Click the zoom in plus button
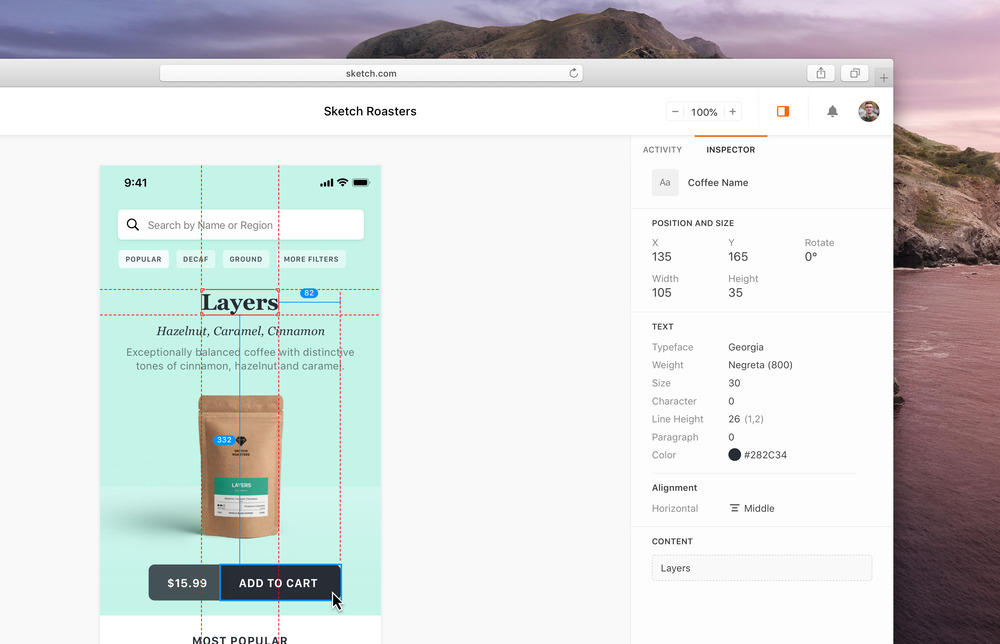This screenshot has height=644, width=1000. click(x=733, y=112)
